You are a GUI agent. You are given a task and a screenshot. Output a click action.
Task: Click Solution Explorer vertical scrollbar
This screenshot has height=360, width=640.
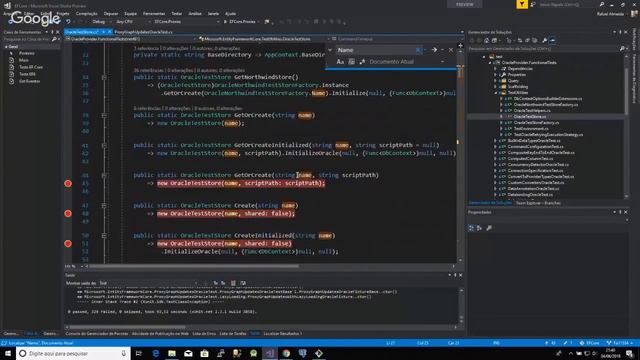627,91
